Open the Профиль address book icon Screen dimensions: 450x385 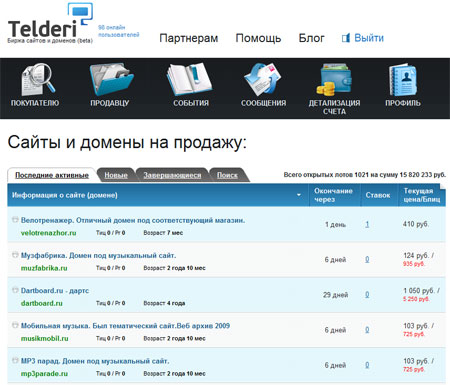click(x=403, y=80)
